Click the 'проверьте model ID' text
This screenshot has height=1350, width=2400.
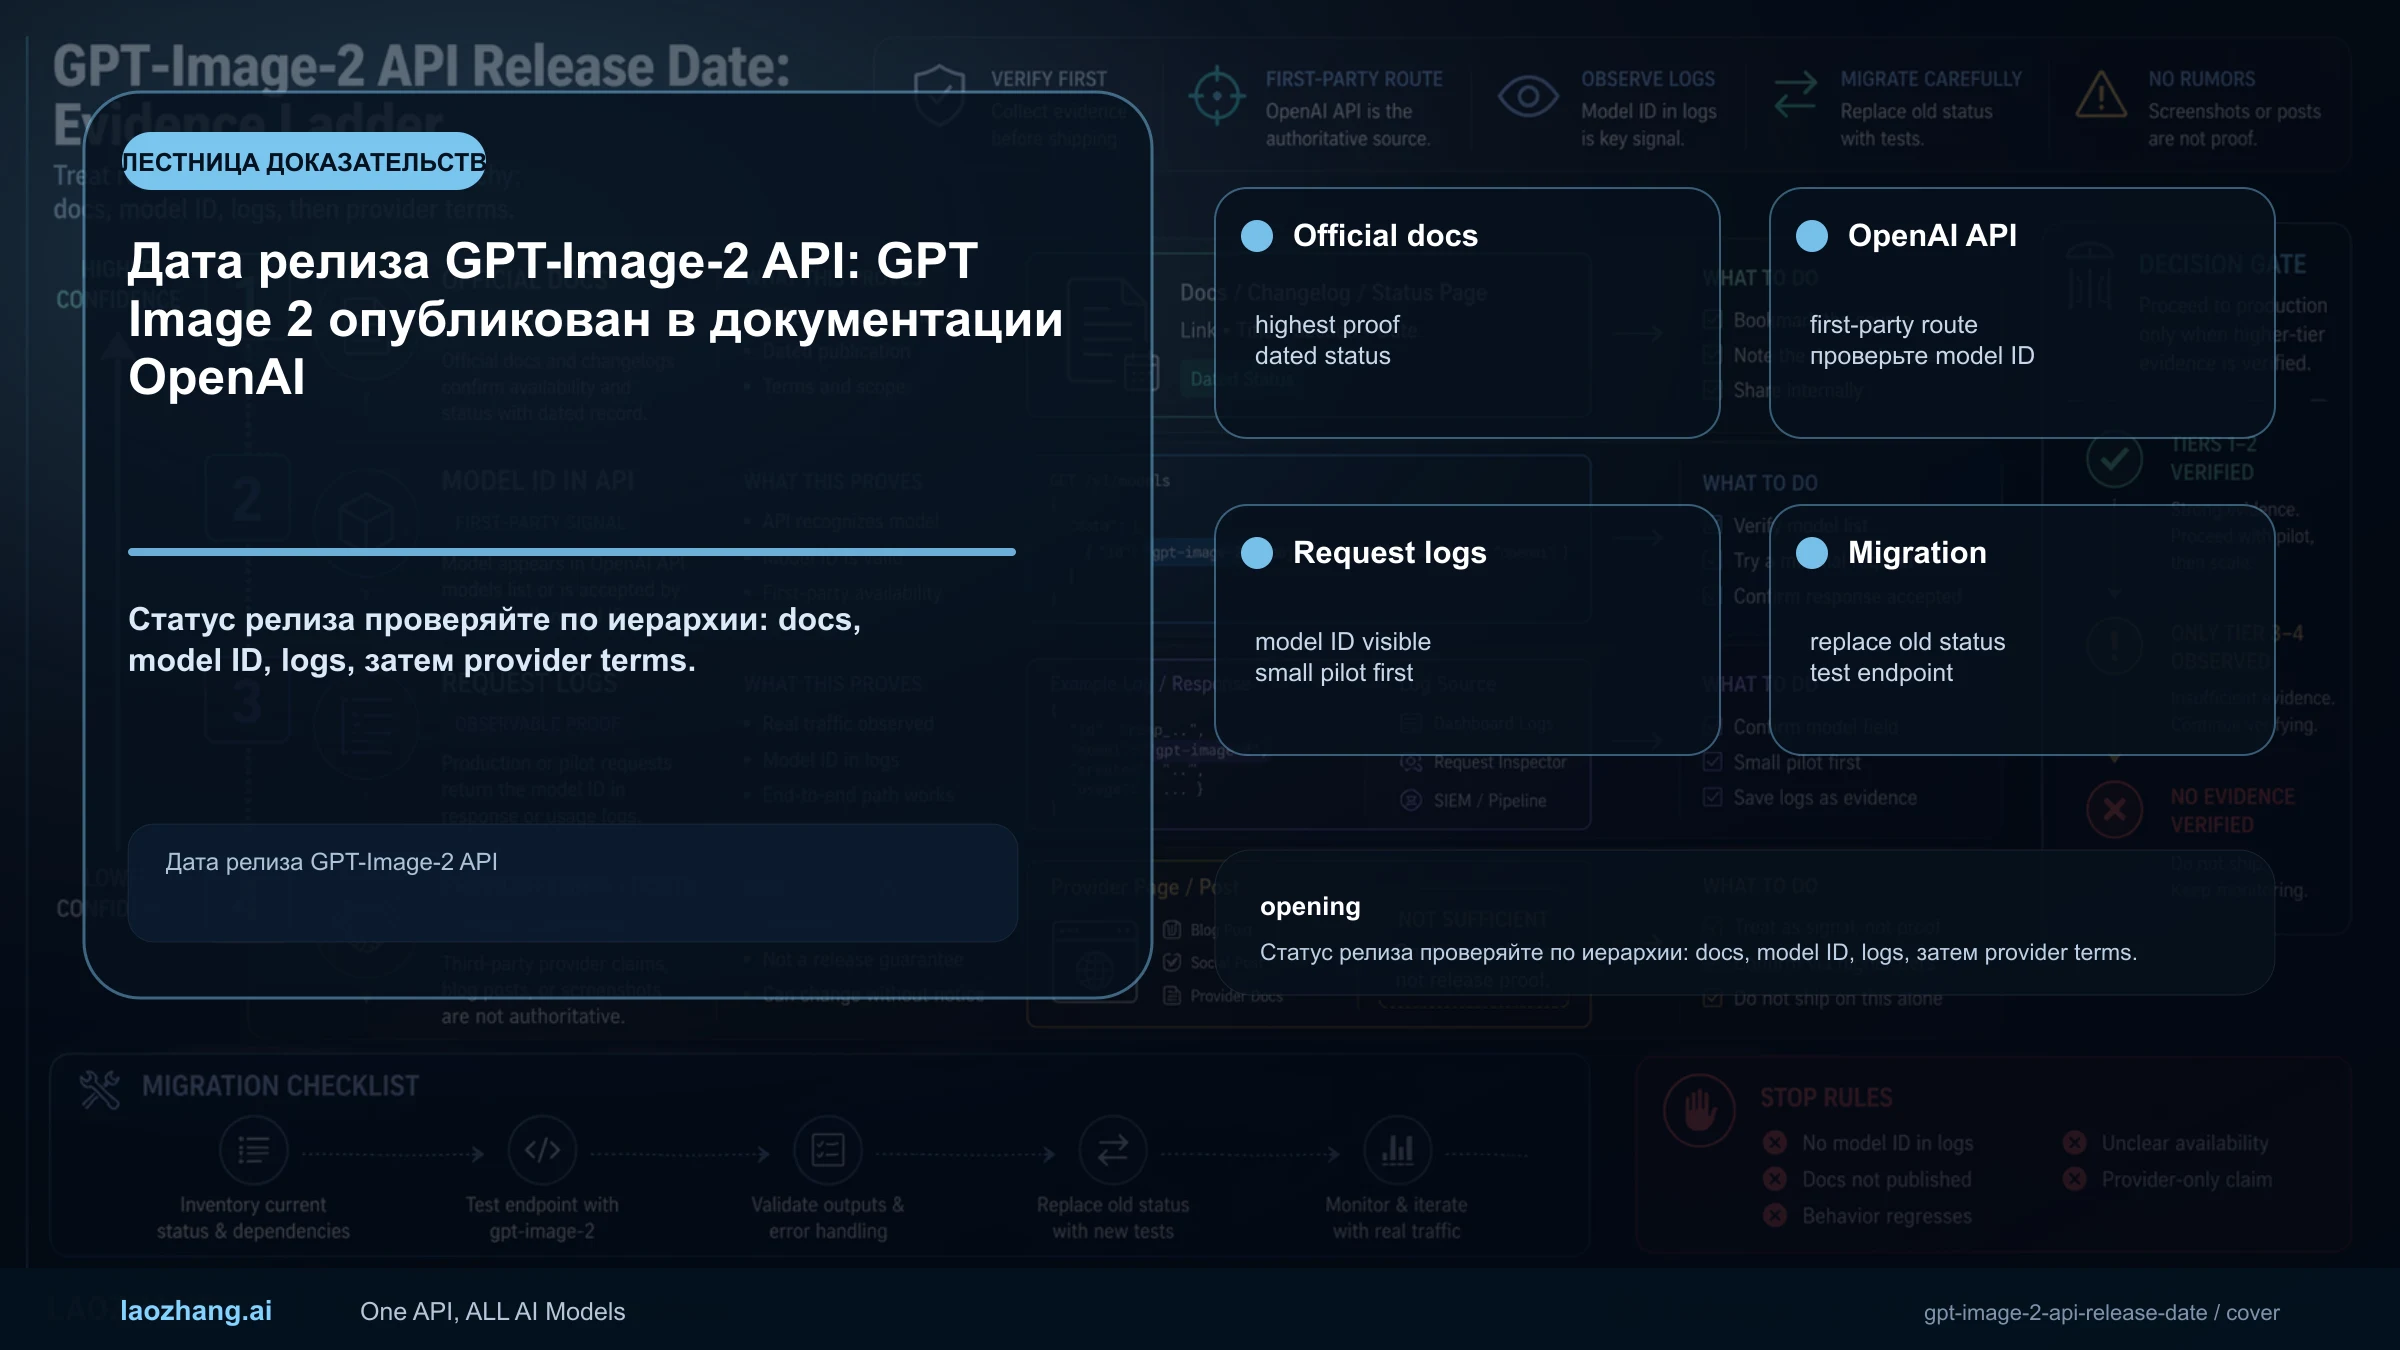click(x=1922, y=356)
